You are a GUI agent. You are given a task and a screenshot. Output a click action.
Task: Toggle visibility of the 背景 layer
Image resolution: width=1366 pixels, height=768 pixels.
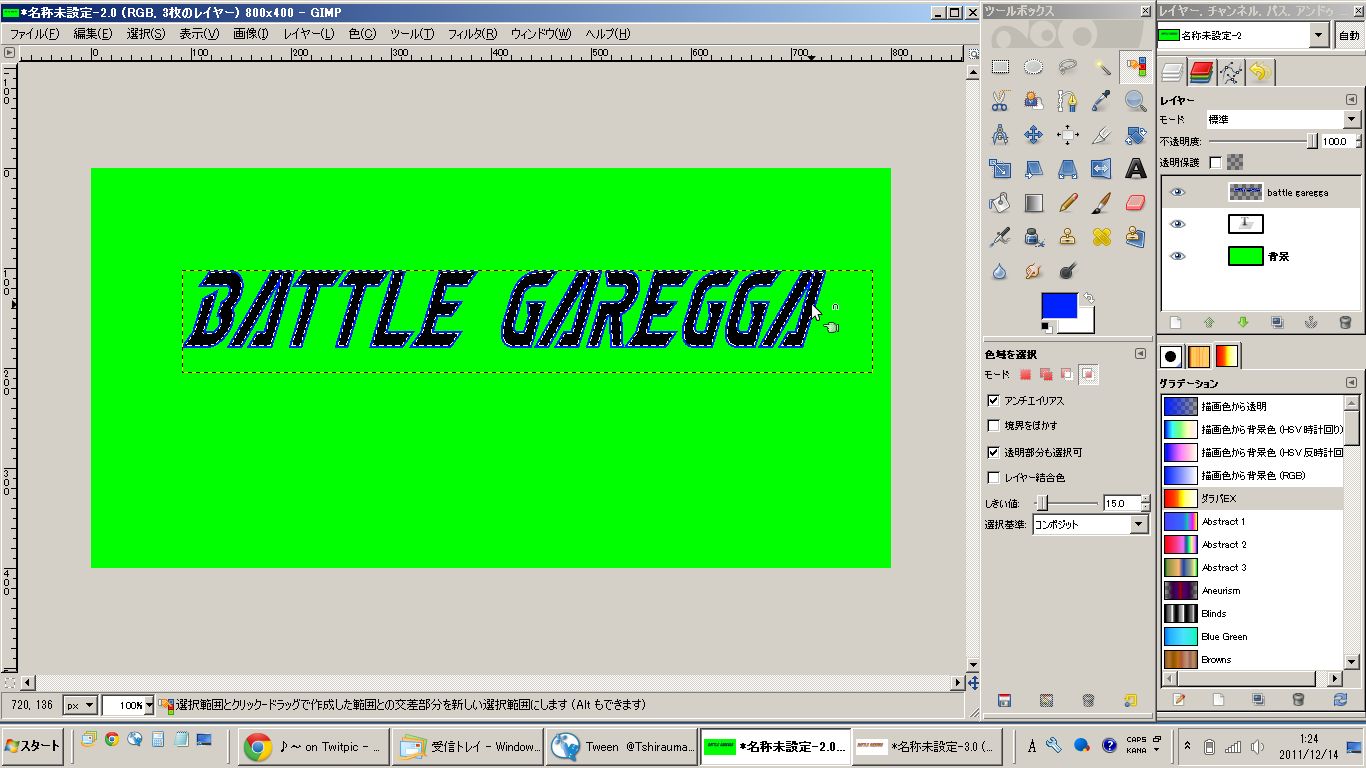tap(1177, 256)
